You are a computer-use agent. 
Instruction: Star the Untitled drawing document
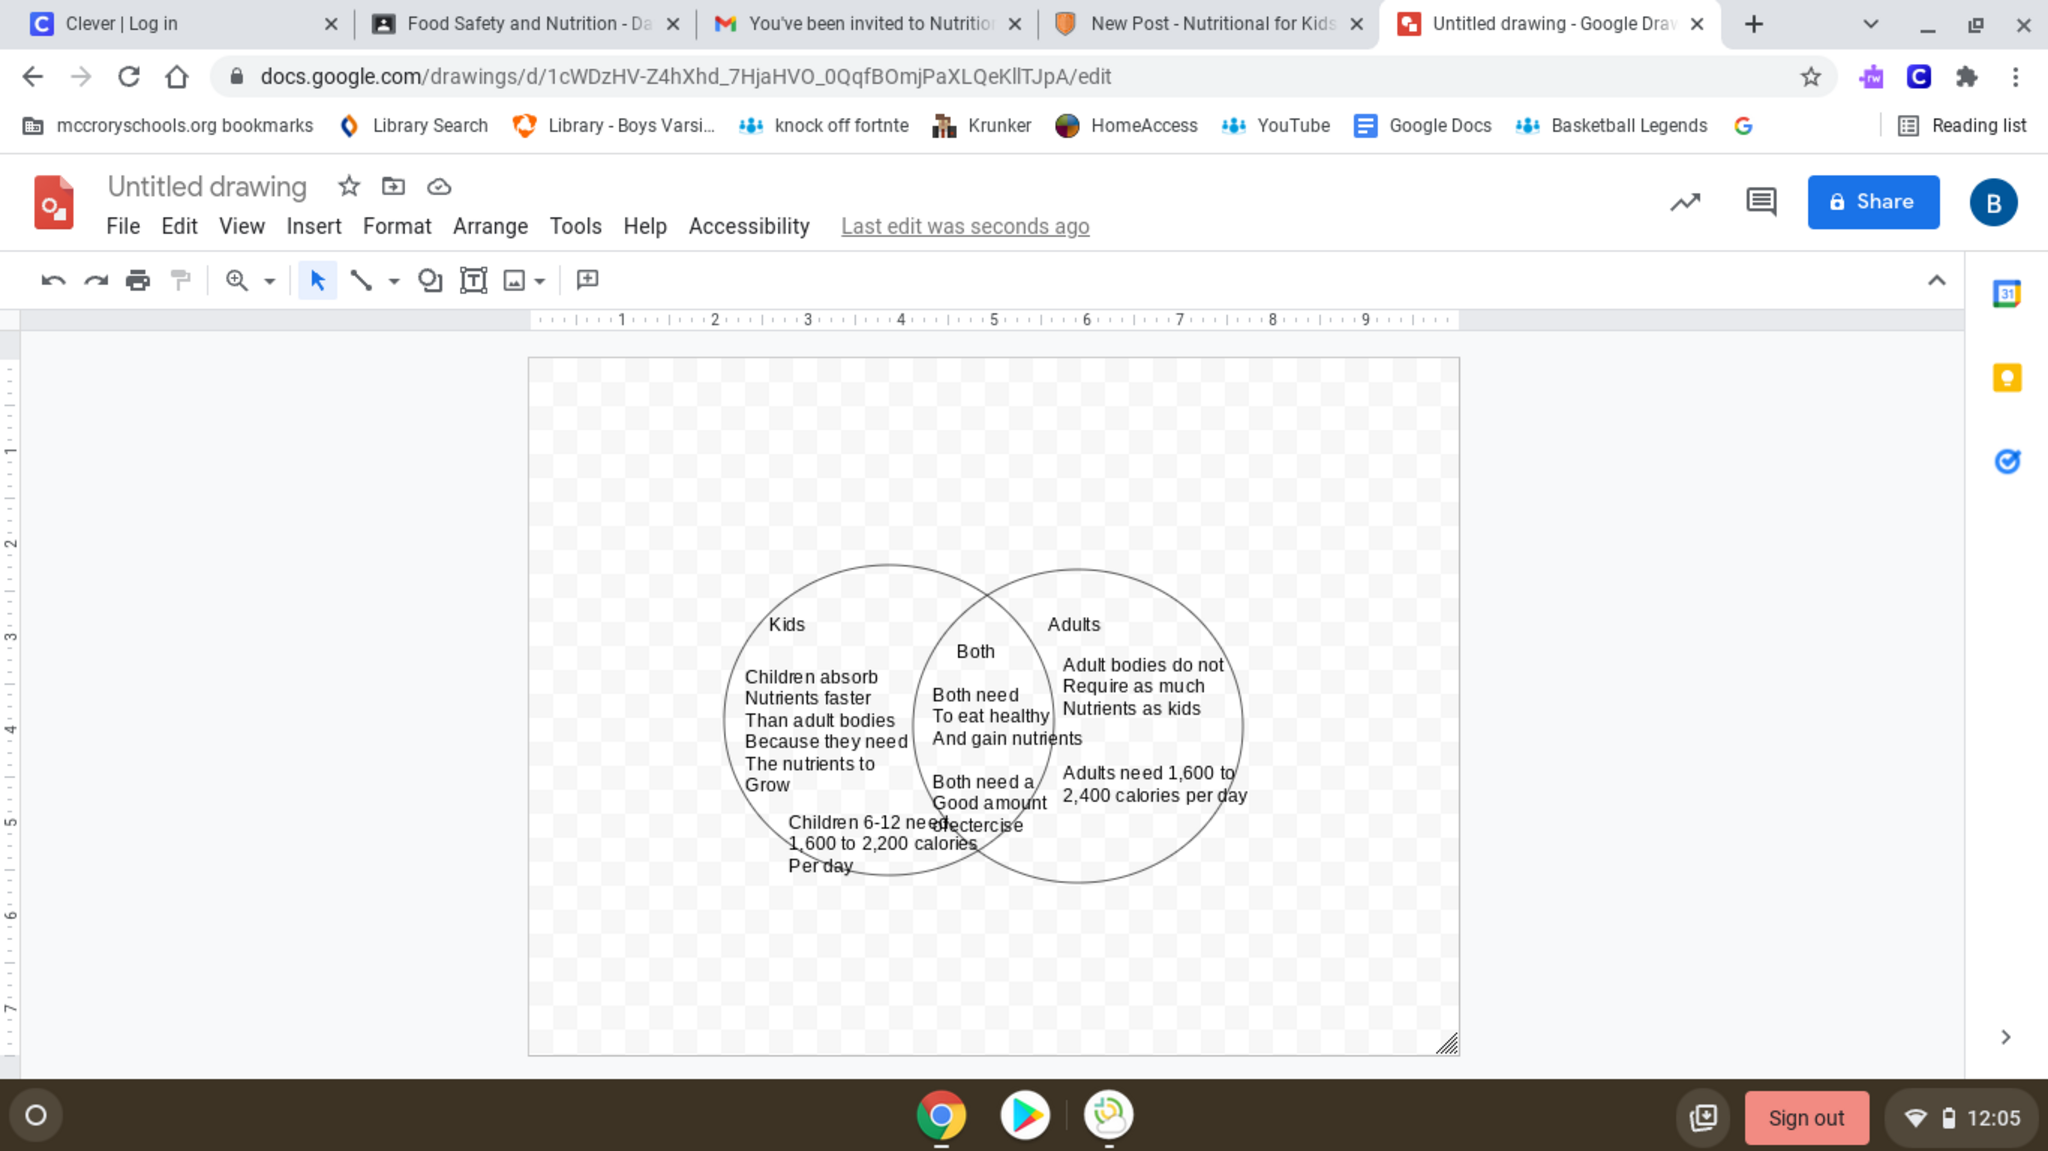pos(349,186)
